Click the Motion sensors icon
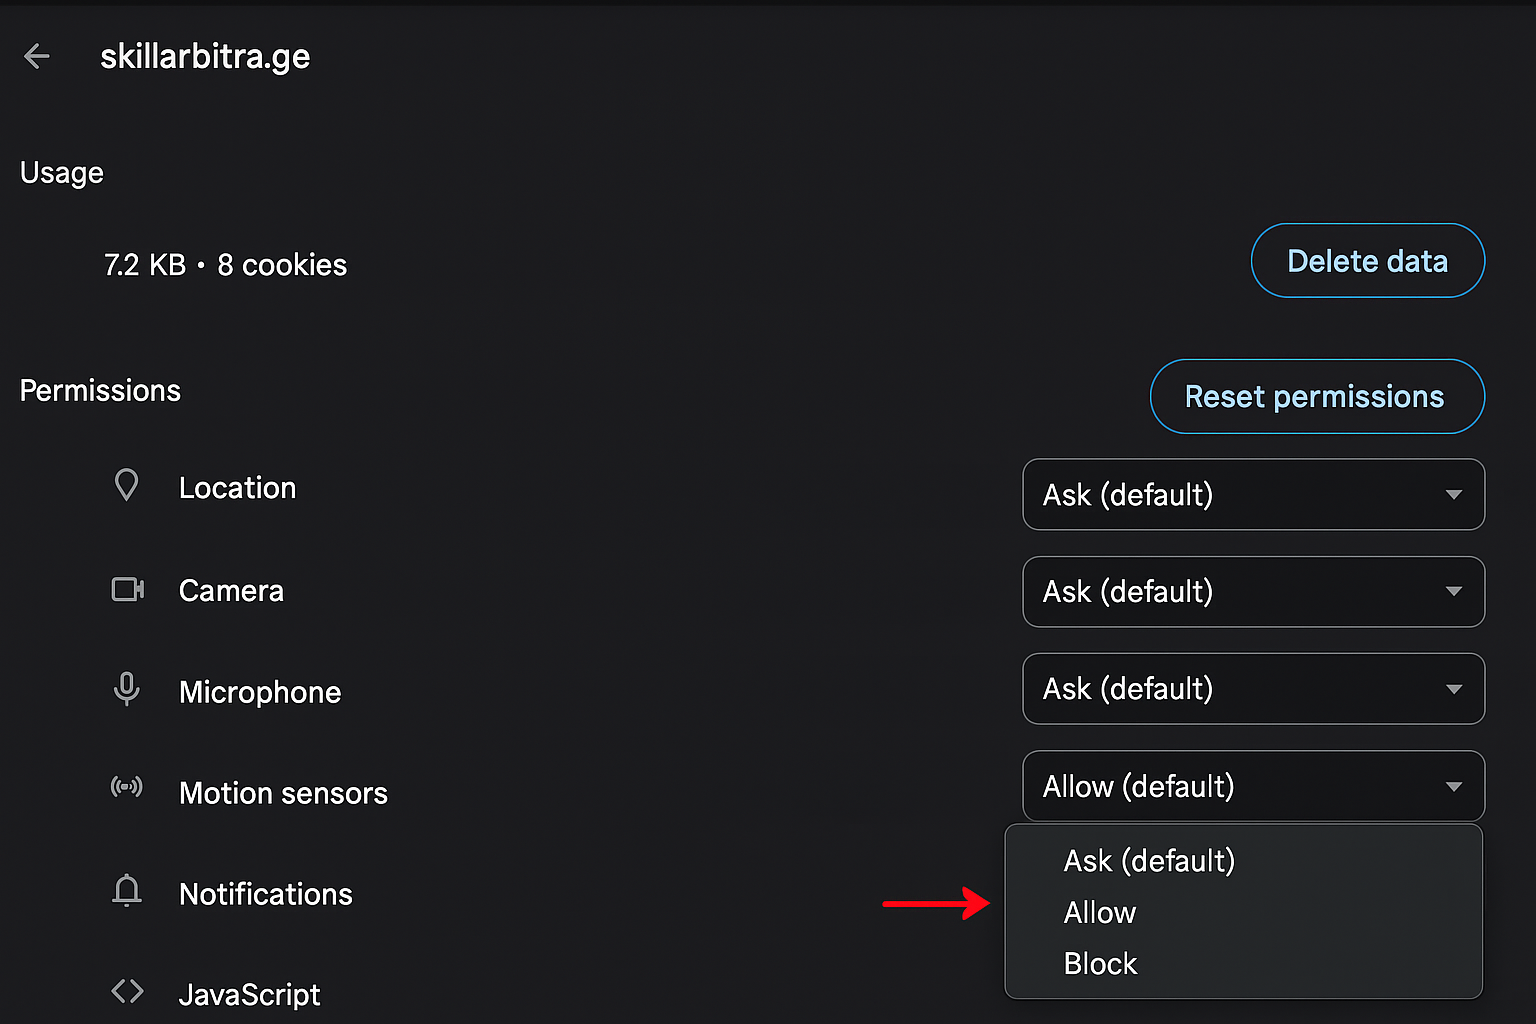 127,787
